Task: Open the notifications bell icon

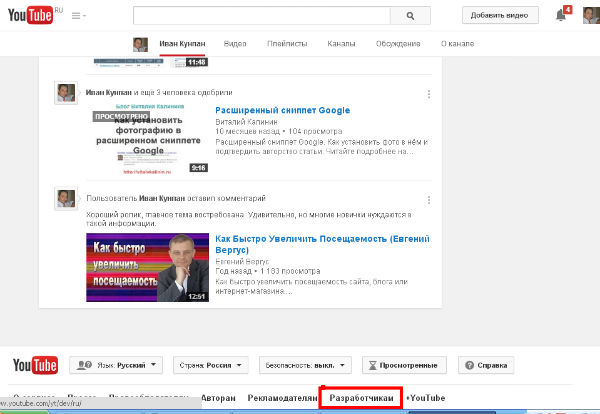Action: point(561,15)
